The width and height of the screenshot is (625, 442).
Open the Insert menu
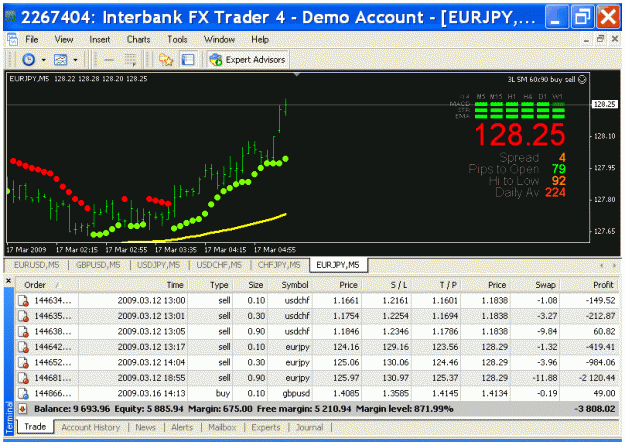tap(100, 39)
